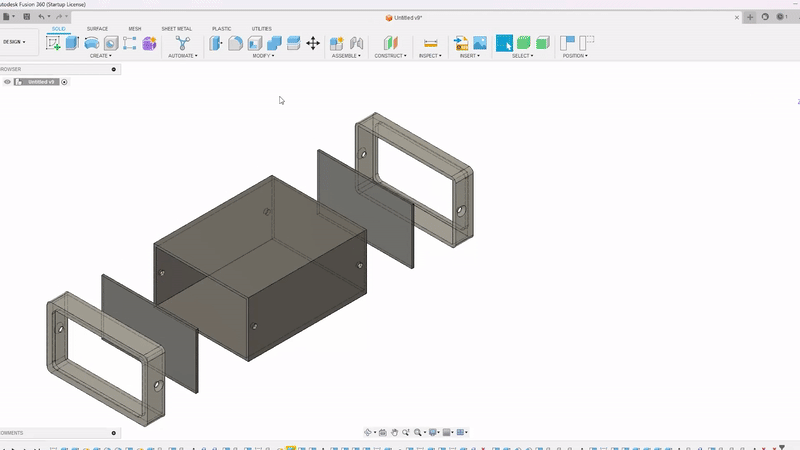This screenshot has width=800, height=450.
Task: Switch to the Mesh tab
Action: (x=135, y=29)
